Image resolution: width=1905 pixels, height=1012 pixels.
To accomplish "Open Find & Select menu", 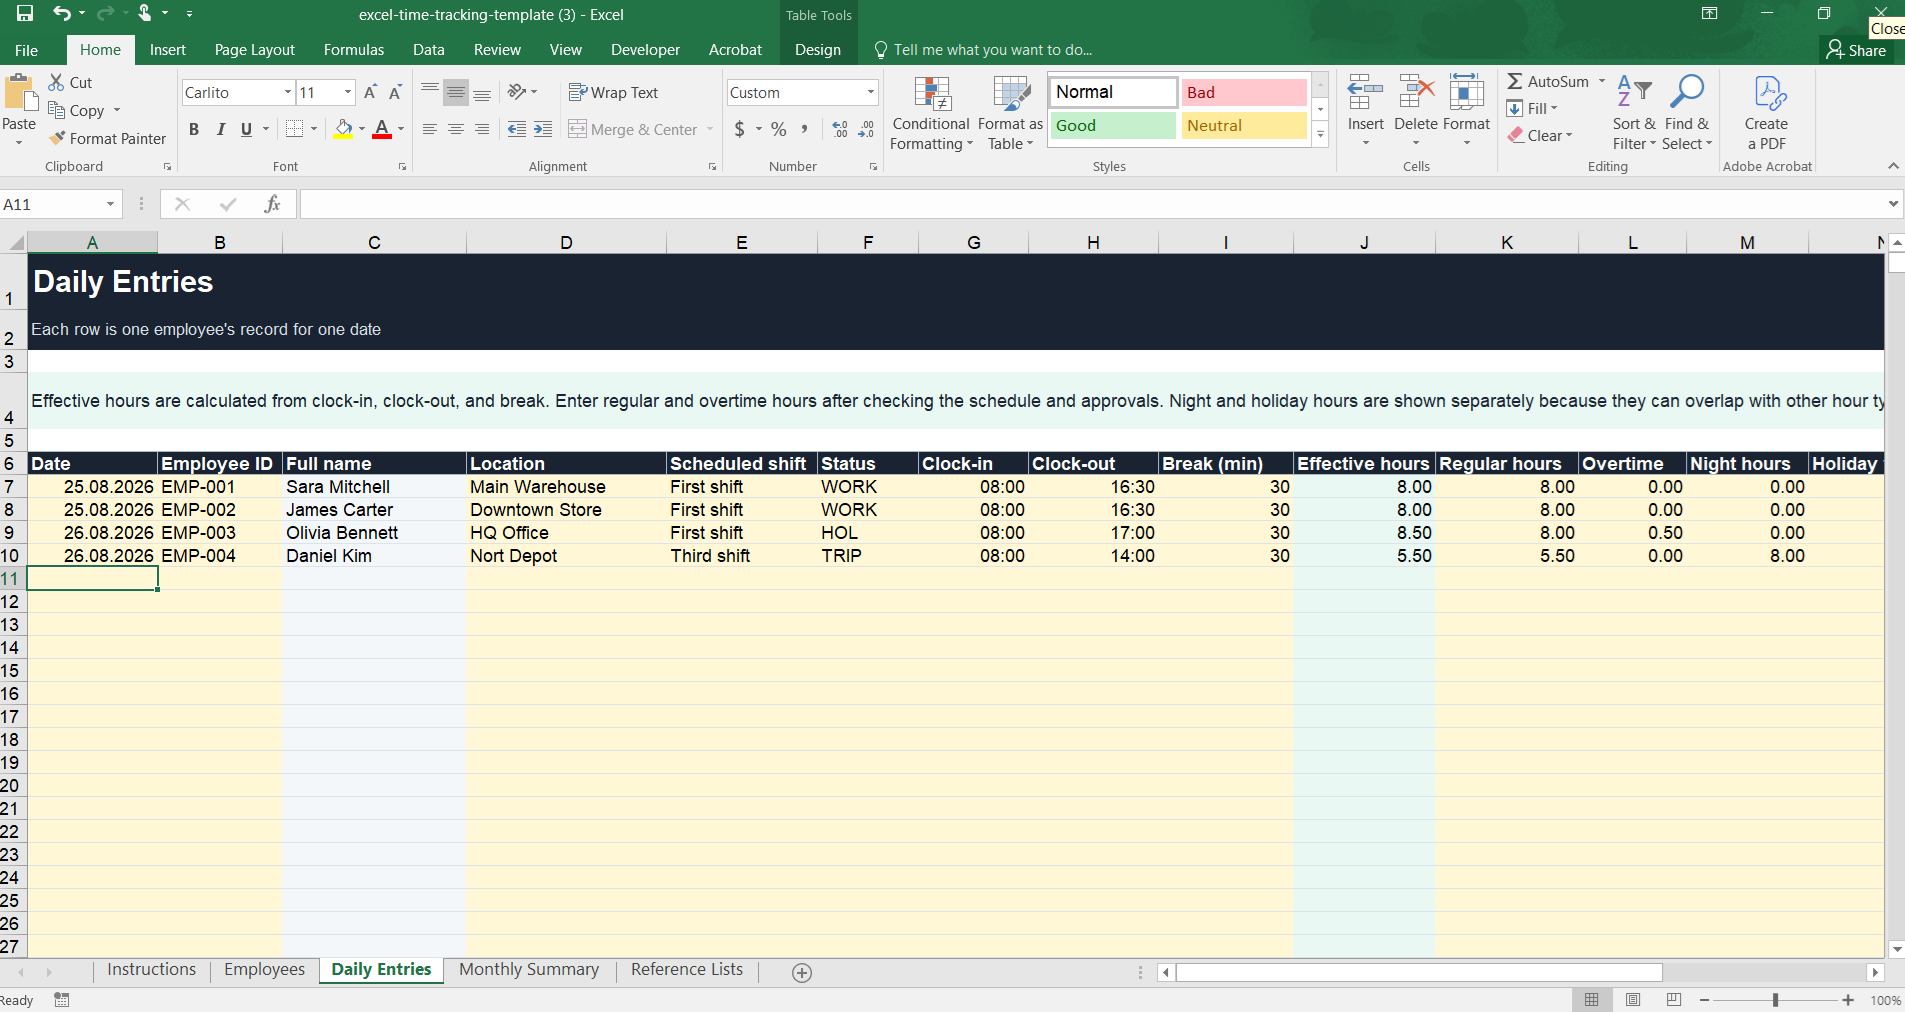I will click(1687, 114).
